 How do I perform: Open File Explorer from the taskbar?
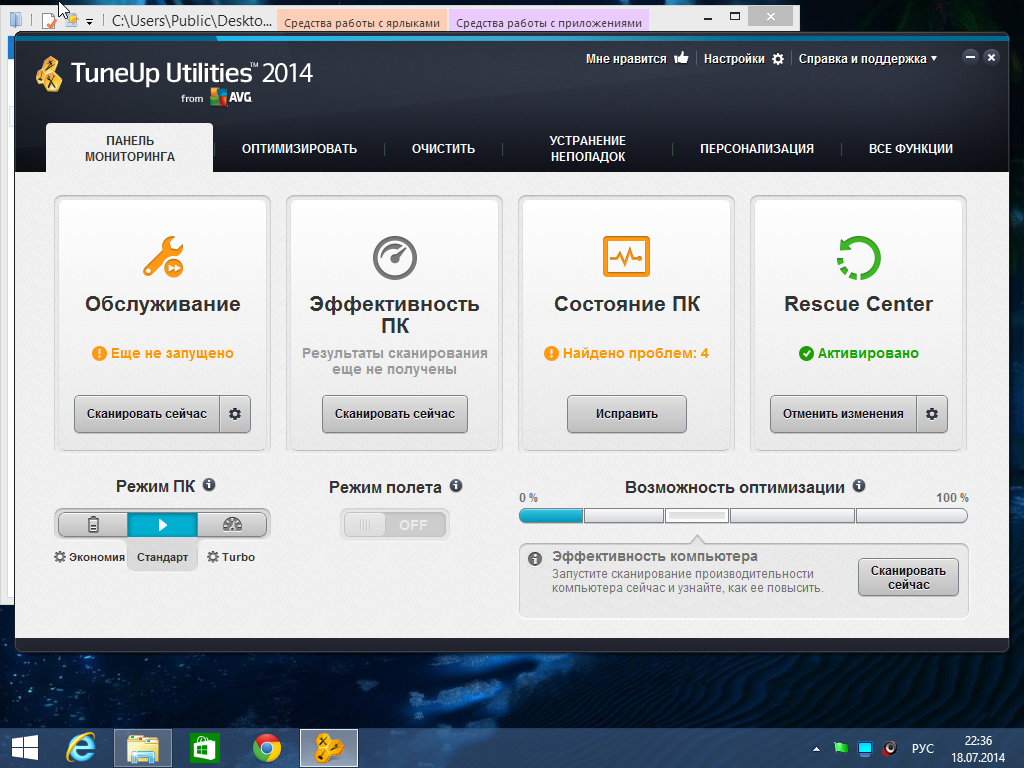(143, 748)
